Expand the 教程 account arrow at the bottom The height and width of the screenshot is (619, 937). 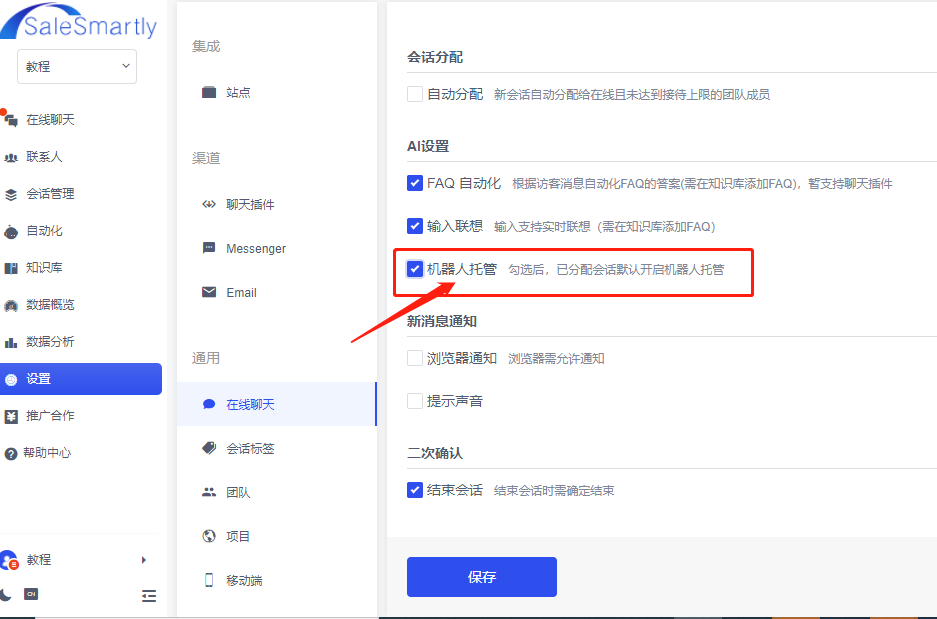coord(143,560)
